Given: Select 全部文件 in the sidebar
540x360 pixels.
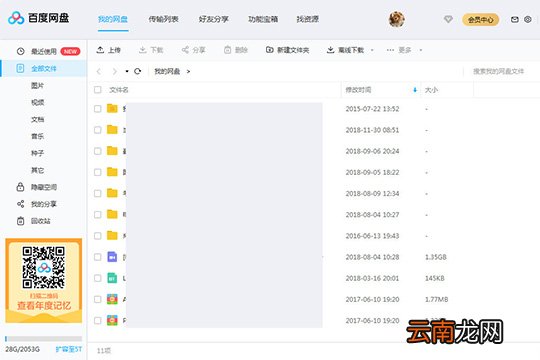Looking at the screenshot, I should point(44,69).
